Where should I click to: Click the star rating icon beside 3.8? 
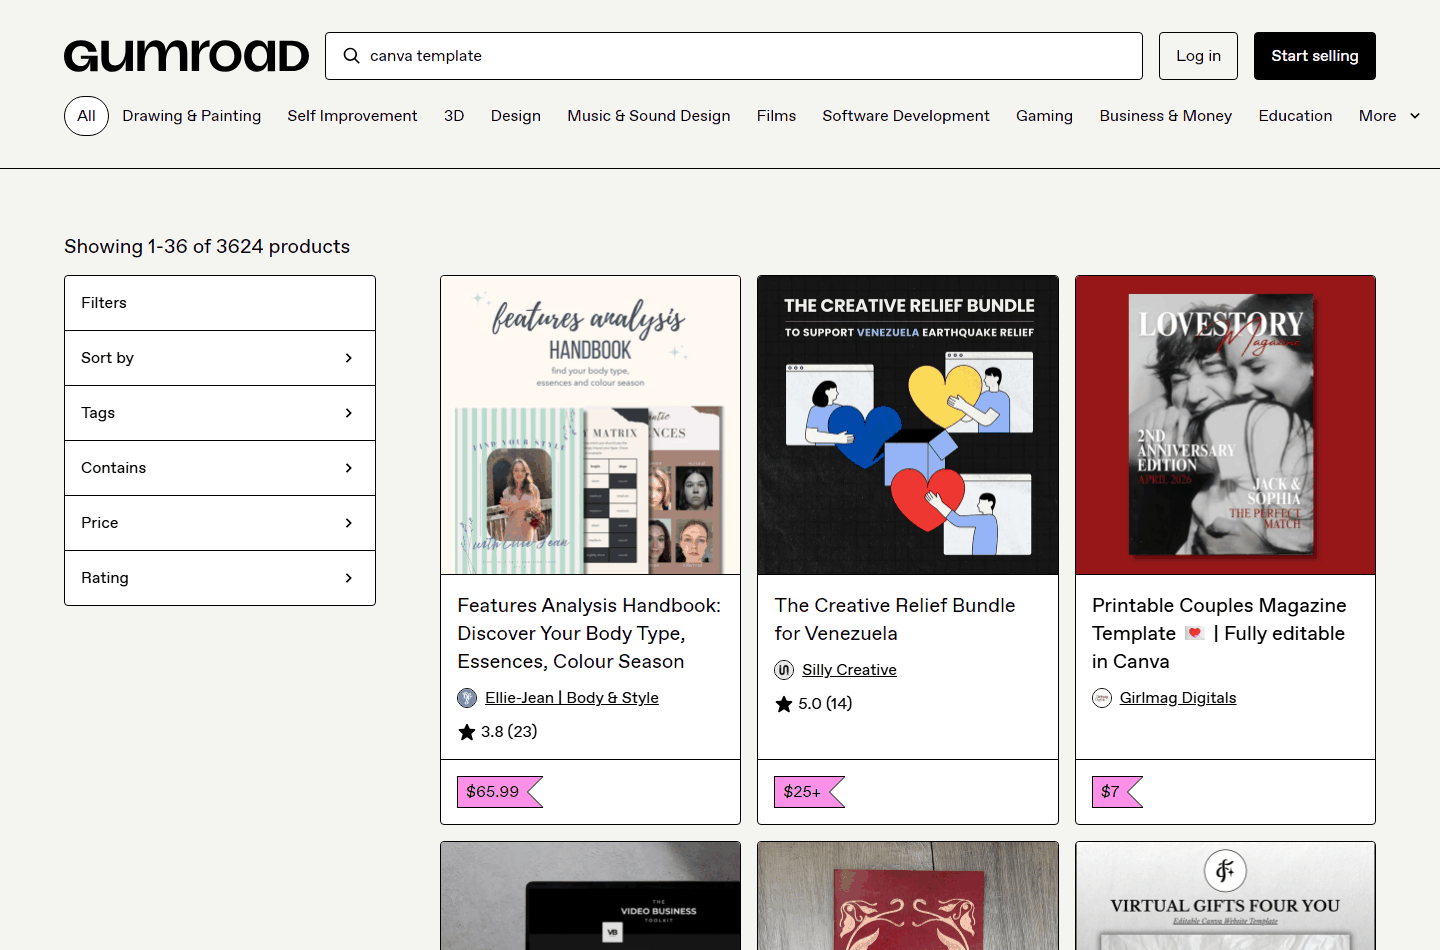pyautogui.click(x=467, y=732)
